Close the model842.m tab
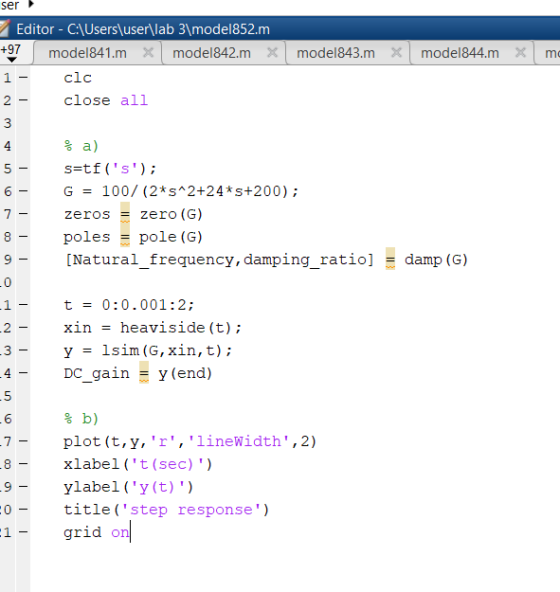 coord(272,53)
